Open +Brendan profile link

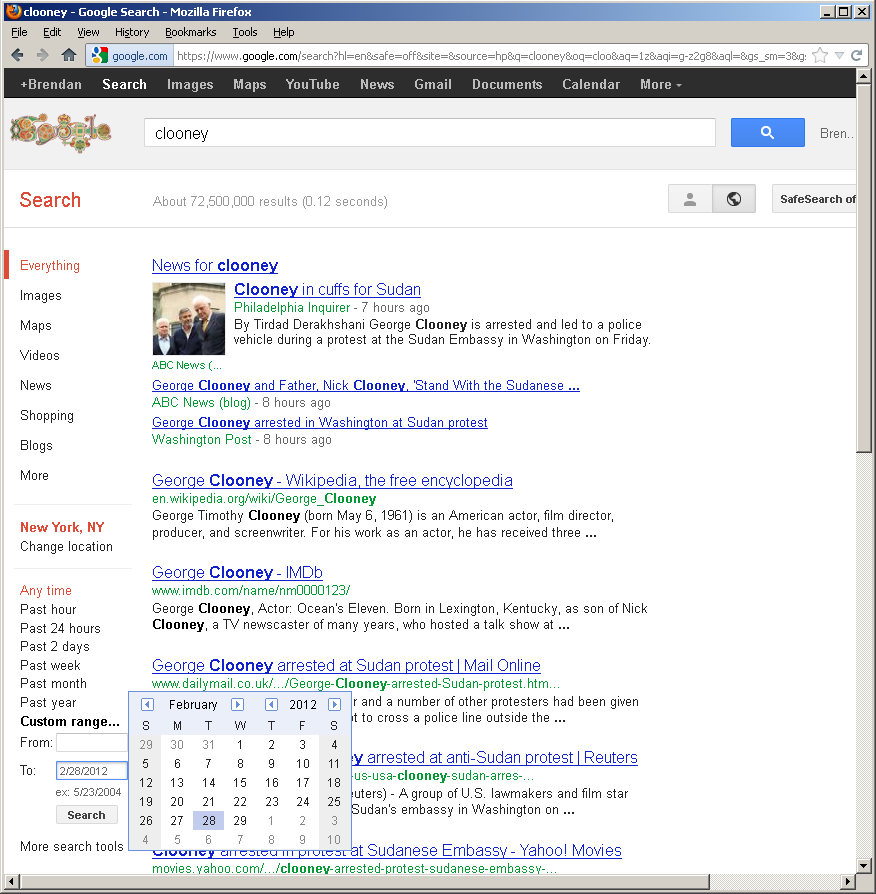click(51, 84)
